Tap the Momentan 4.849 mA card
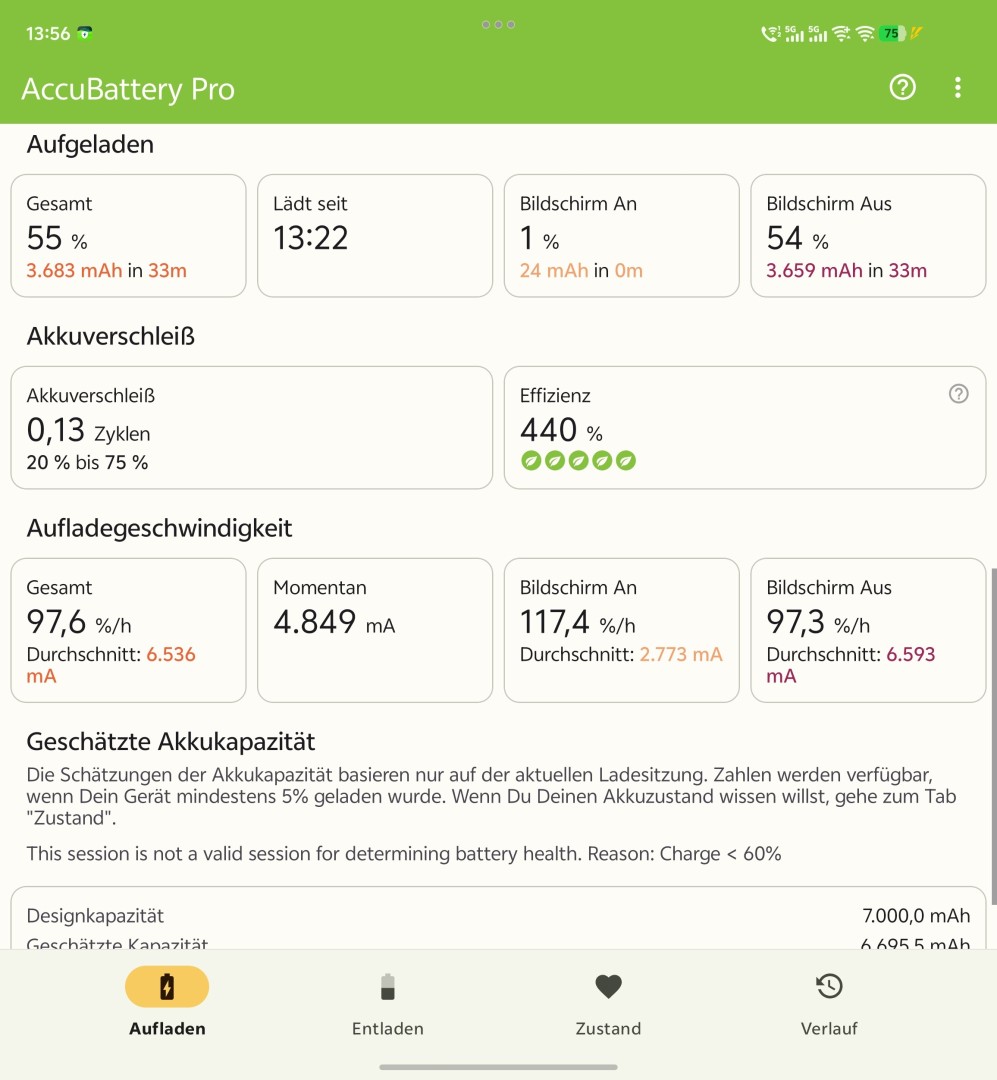Image resolution: width=997 pixels, height=1080 pixels. point(375,630)
